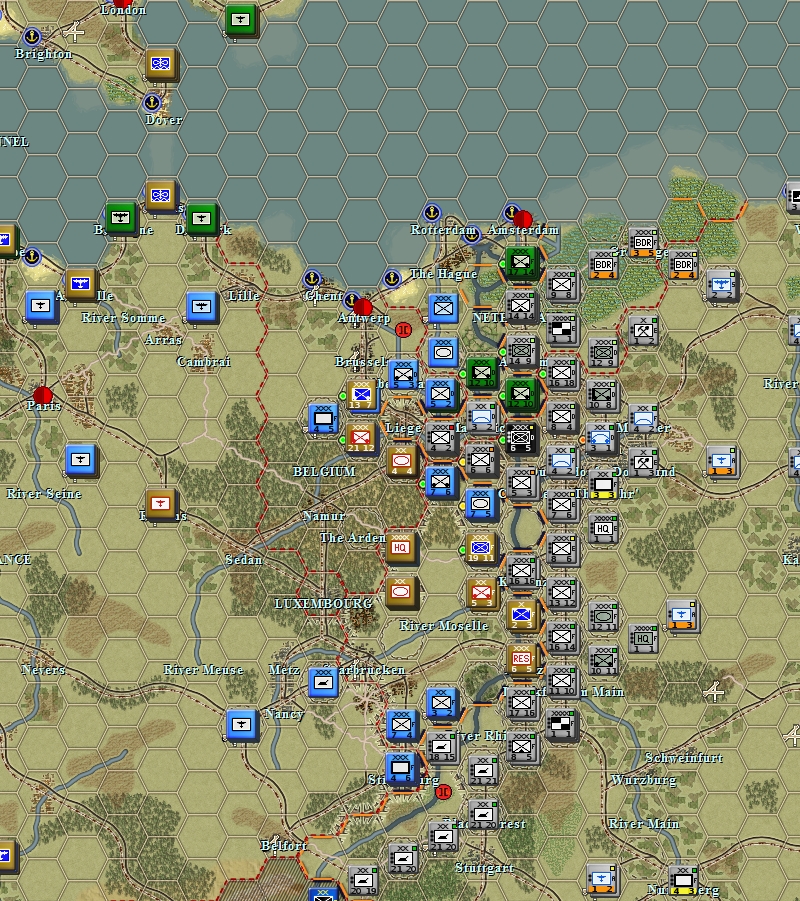Select the grey infantry unit marked 16 16
Image resolution: width=800 pixels, height=901 pixels.
tap(522, 570)
